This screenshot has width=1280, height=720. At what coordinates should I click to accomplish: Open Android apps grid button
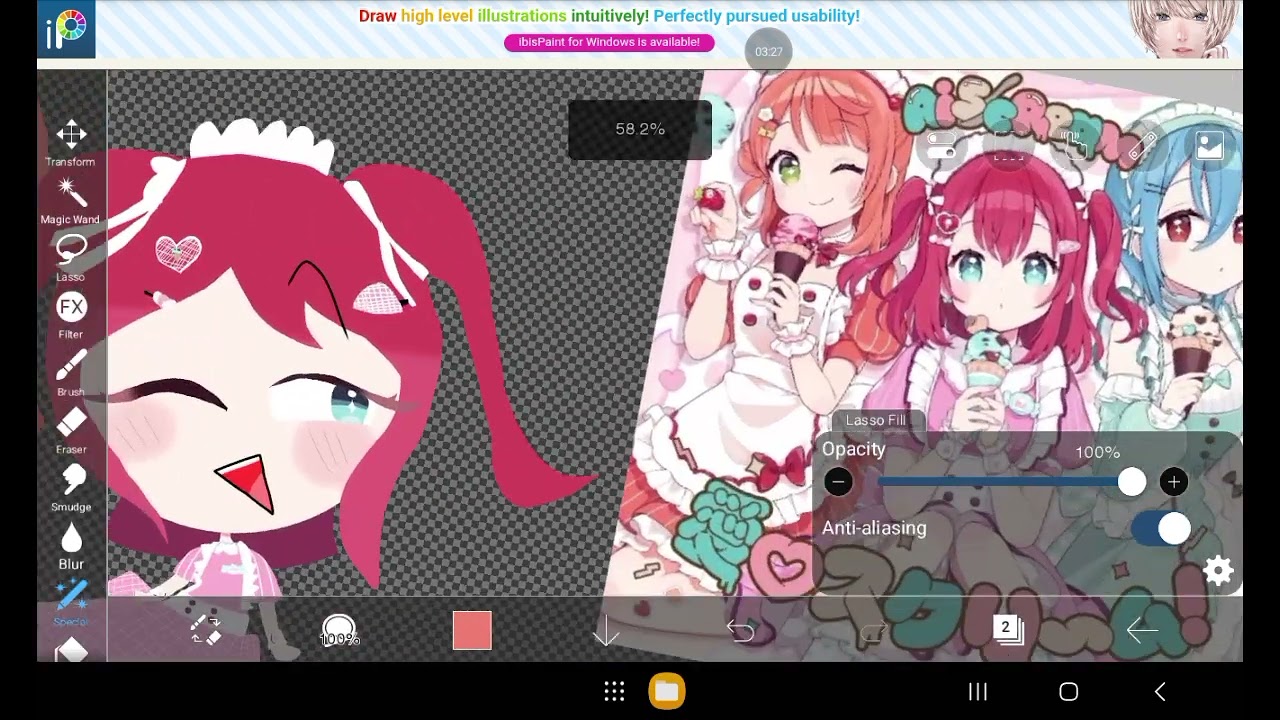[x=614, y=691]
